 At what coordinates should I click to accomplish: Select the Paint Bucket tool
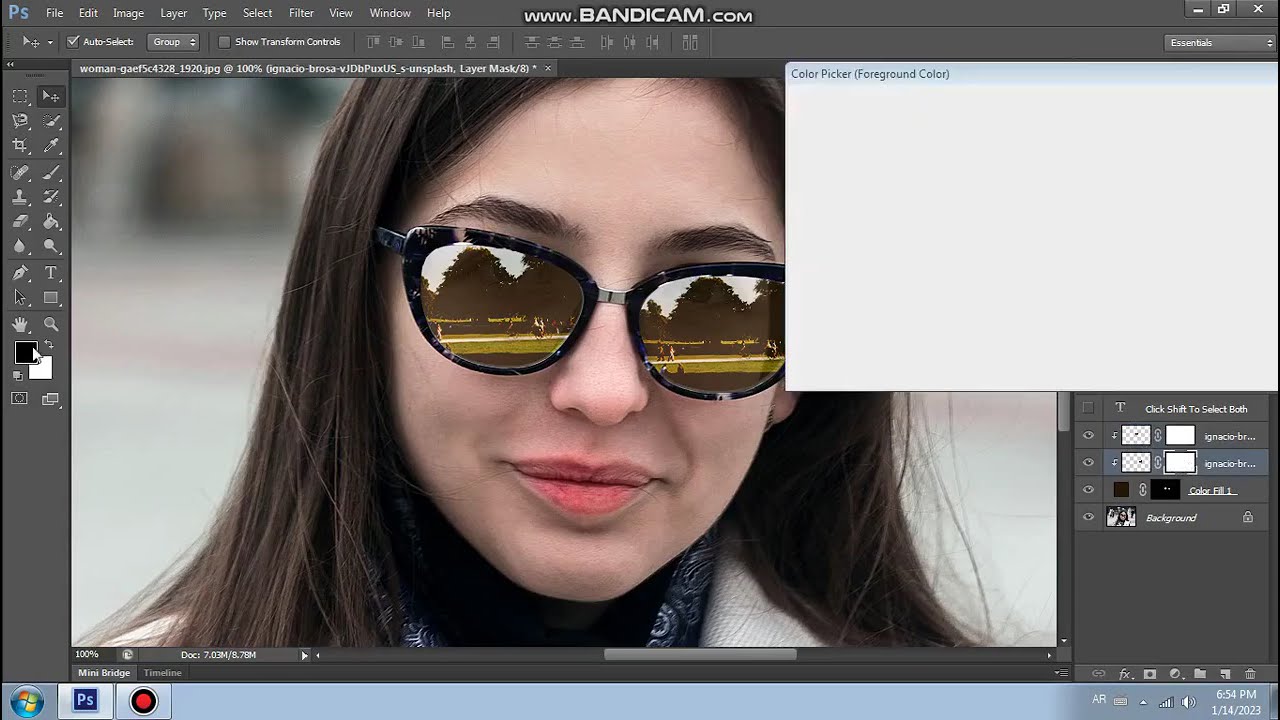[x=51, y=222]
